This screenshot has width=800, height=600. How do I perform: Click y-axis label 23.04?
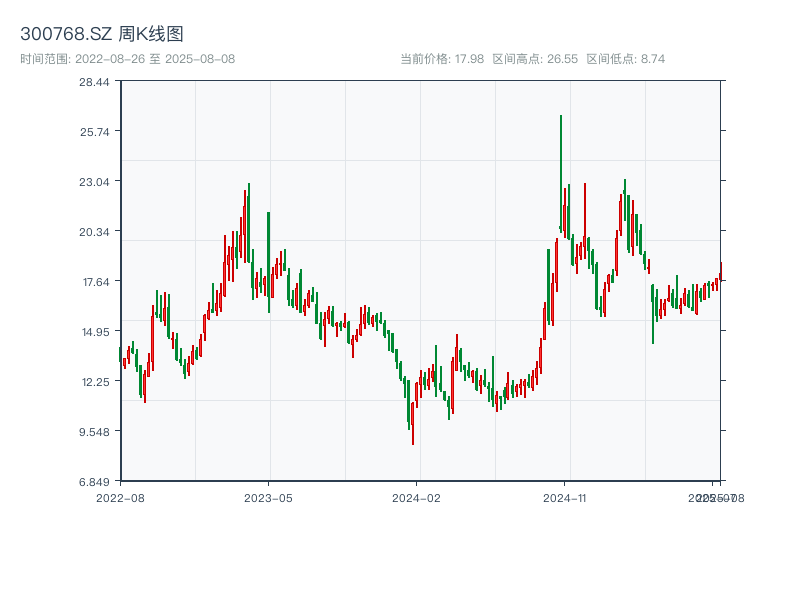94,182
